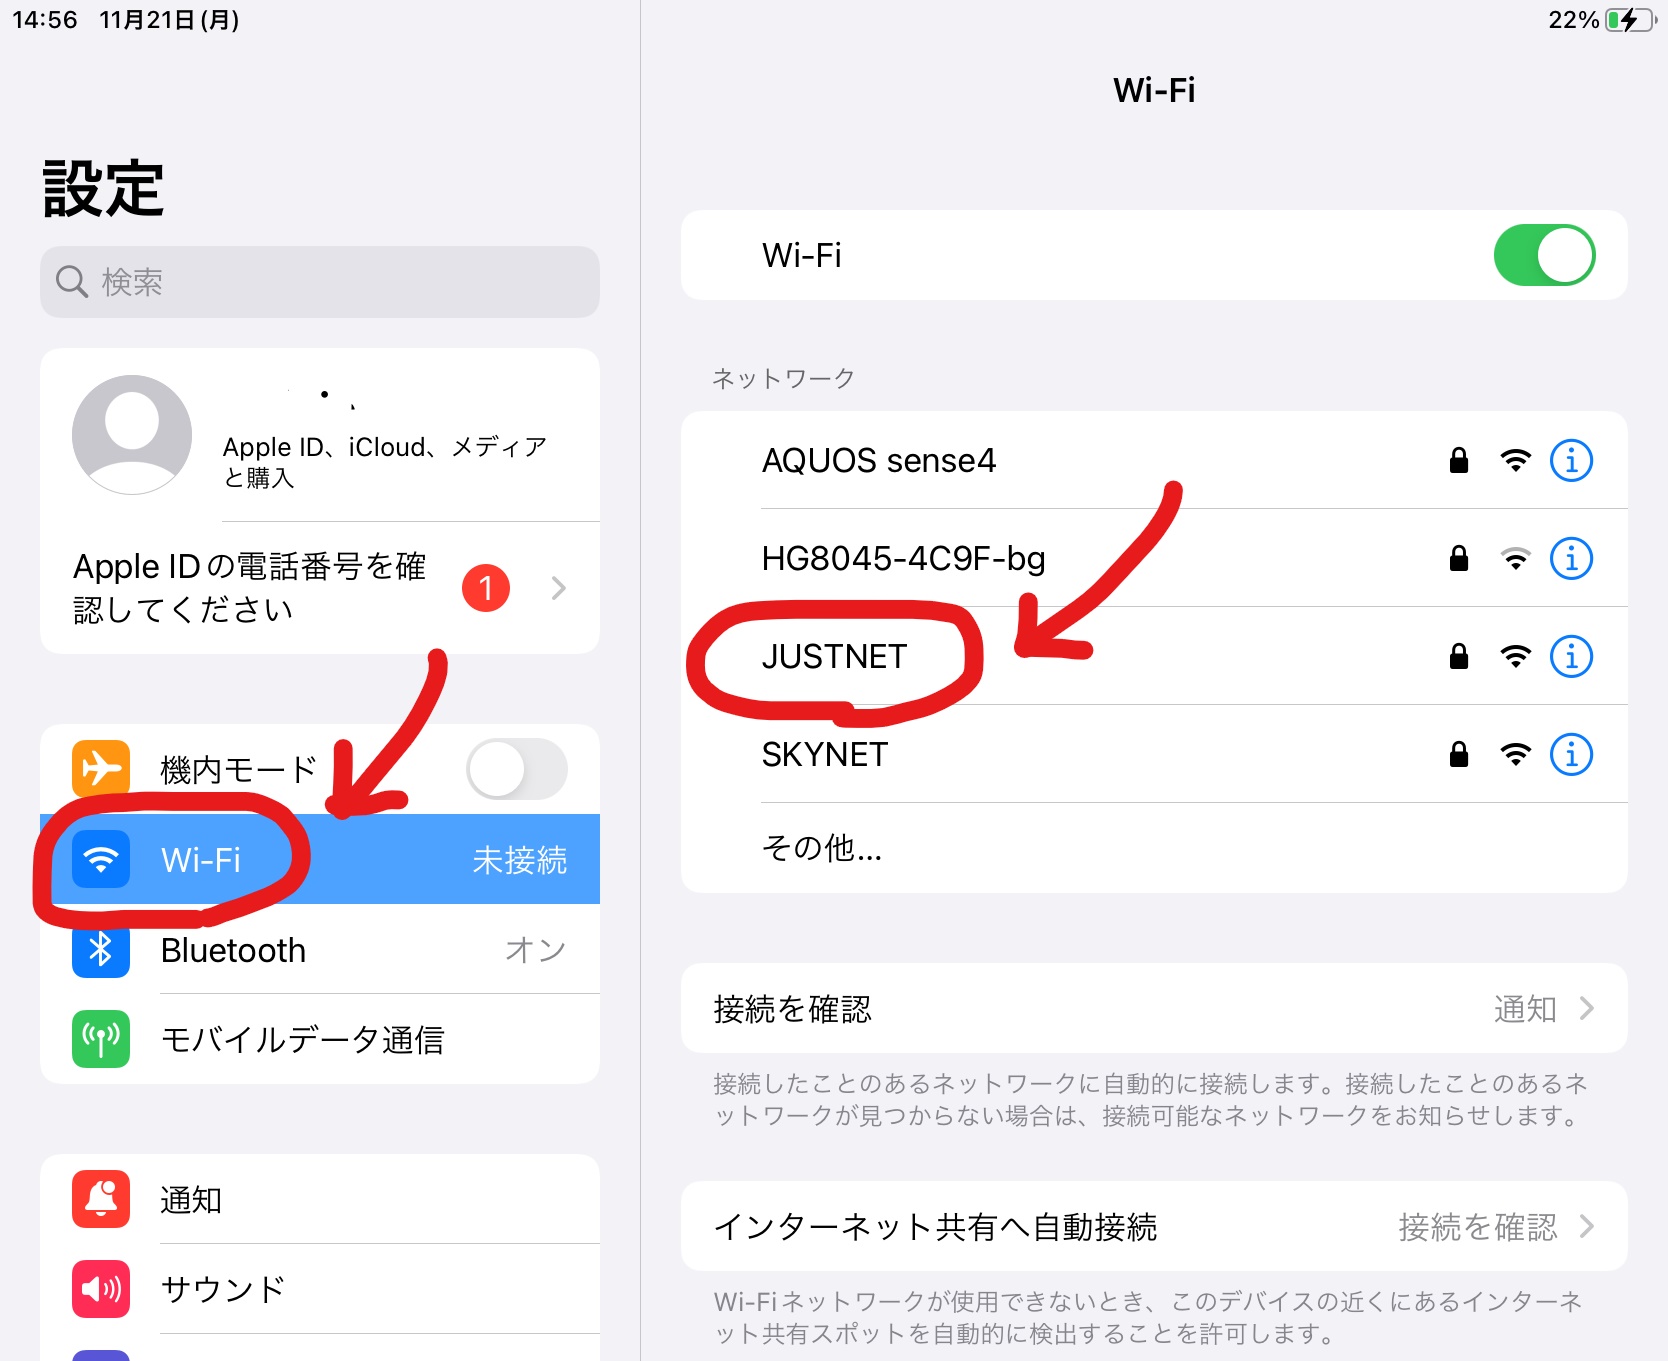Tap the 通知 value in 接続を確認 row
The width and height of the screenshot is (1668, 1361).
1525,1009
